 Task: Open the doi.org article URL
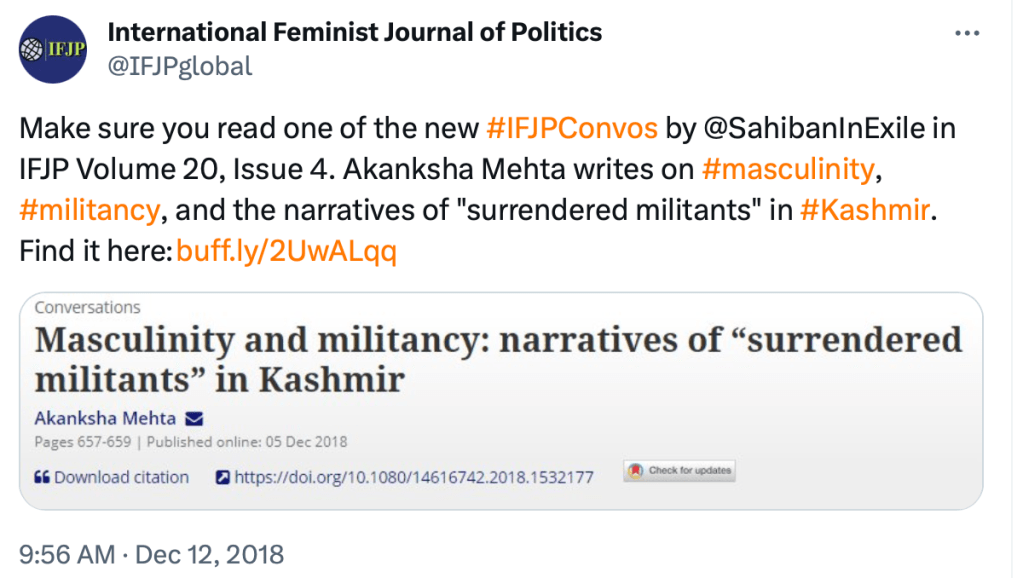tap(414, 477)
